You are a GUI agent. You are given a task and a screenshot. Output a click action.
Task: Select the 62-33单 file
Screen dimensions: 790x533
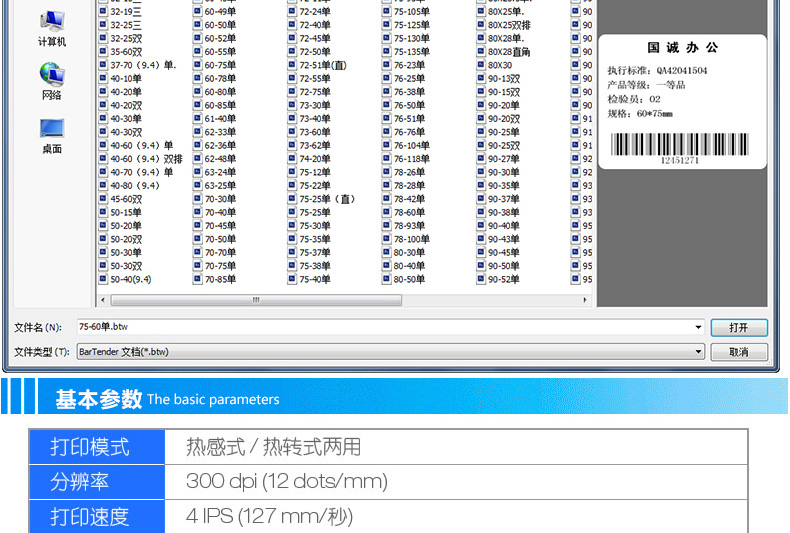(220, 131)
